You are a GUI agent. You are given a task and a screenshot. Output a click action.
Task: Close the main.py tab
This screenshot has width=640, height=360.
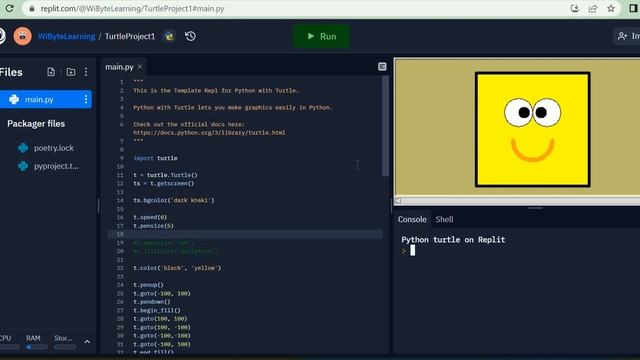[140, 66]
